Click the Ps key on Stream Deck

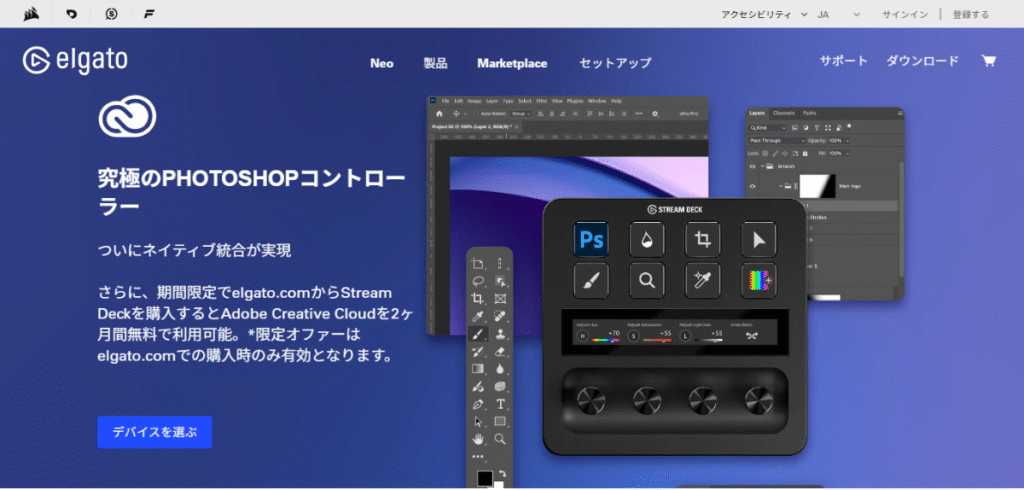pyautogui.click(x=591, y=240)
